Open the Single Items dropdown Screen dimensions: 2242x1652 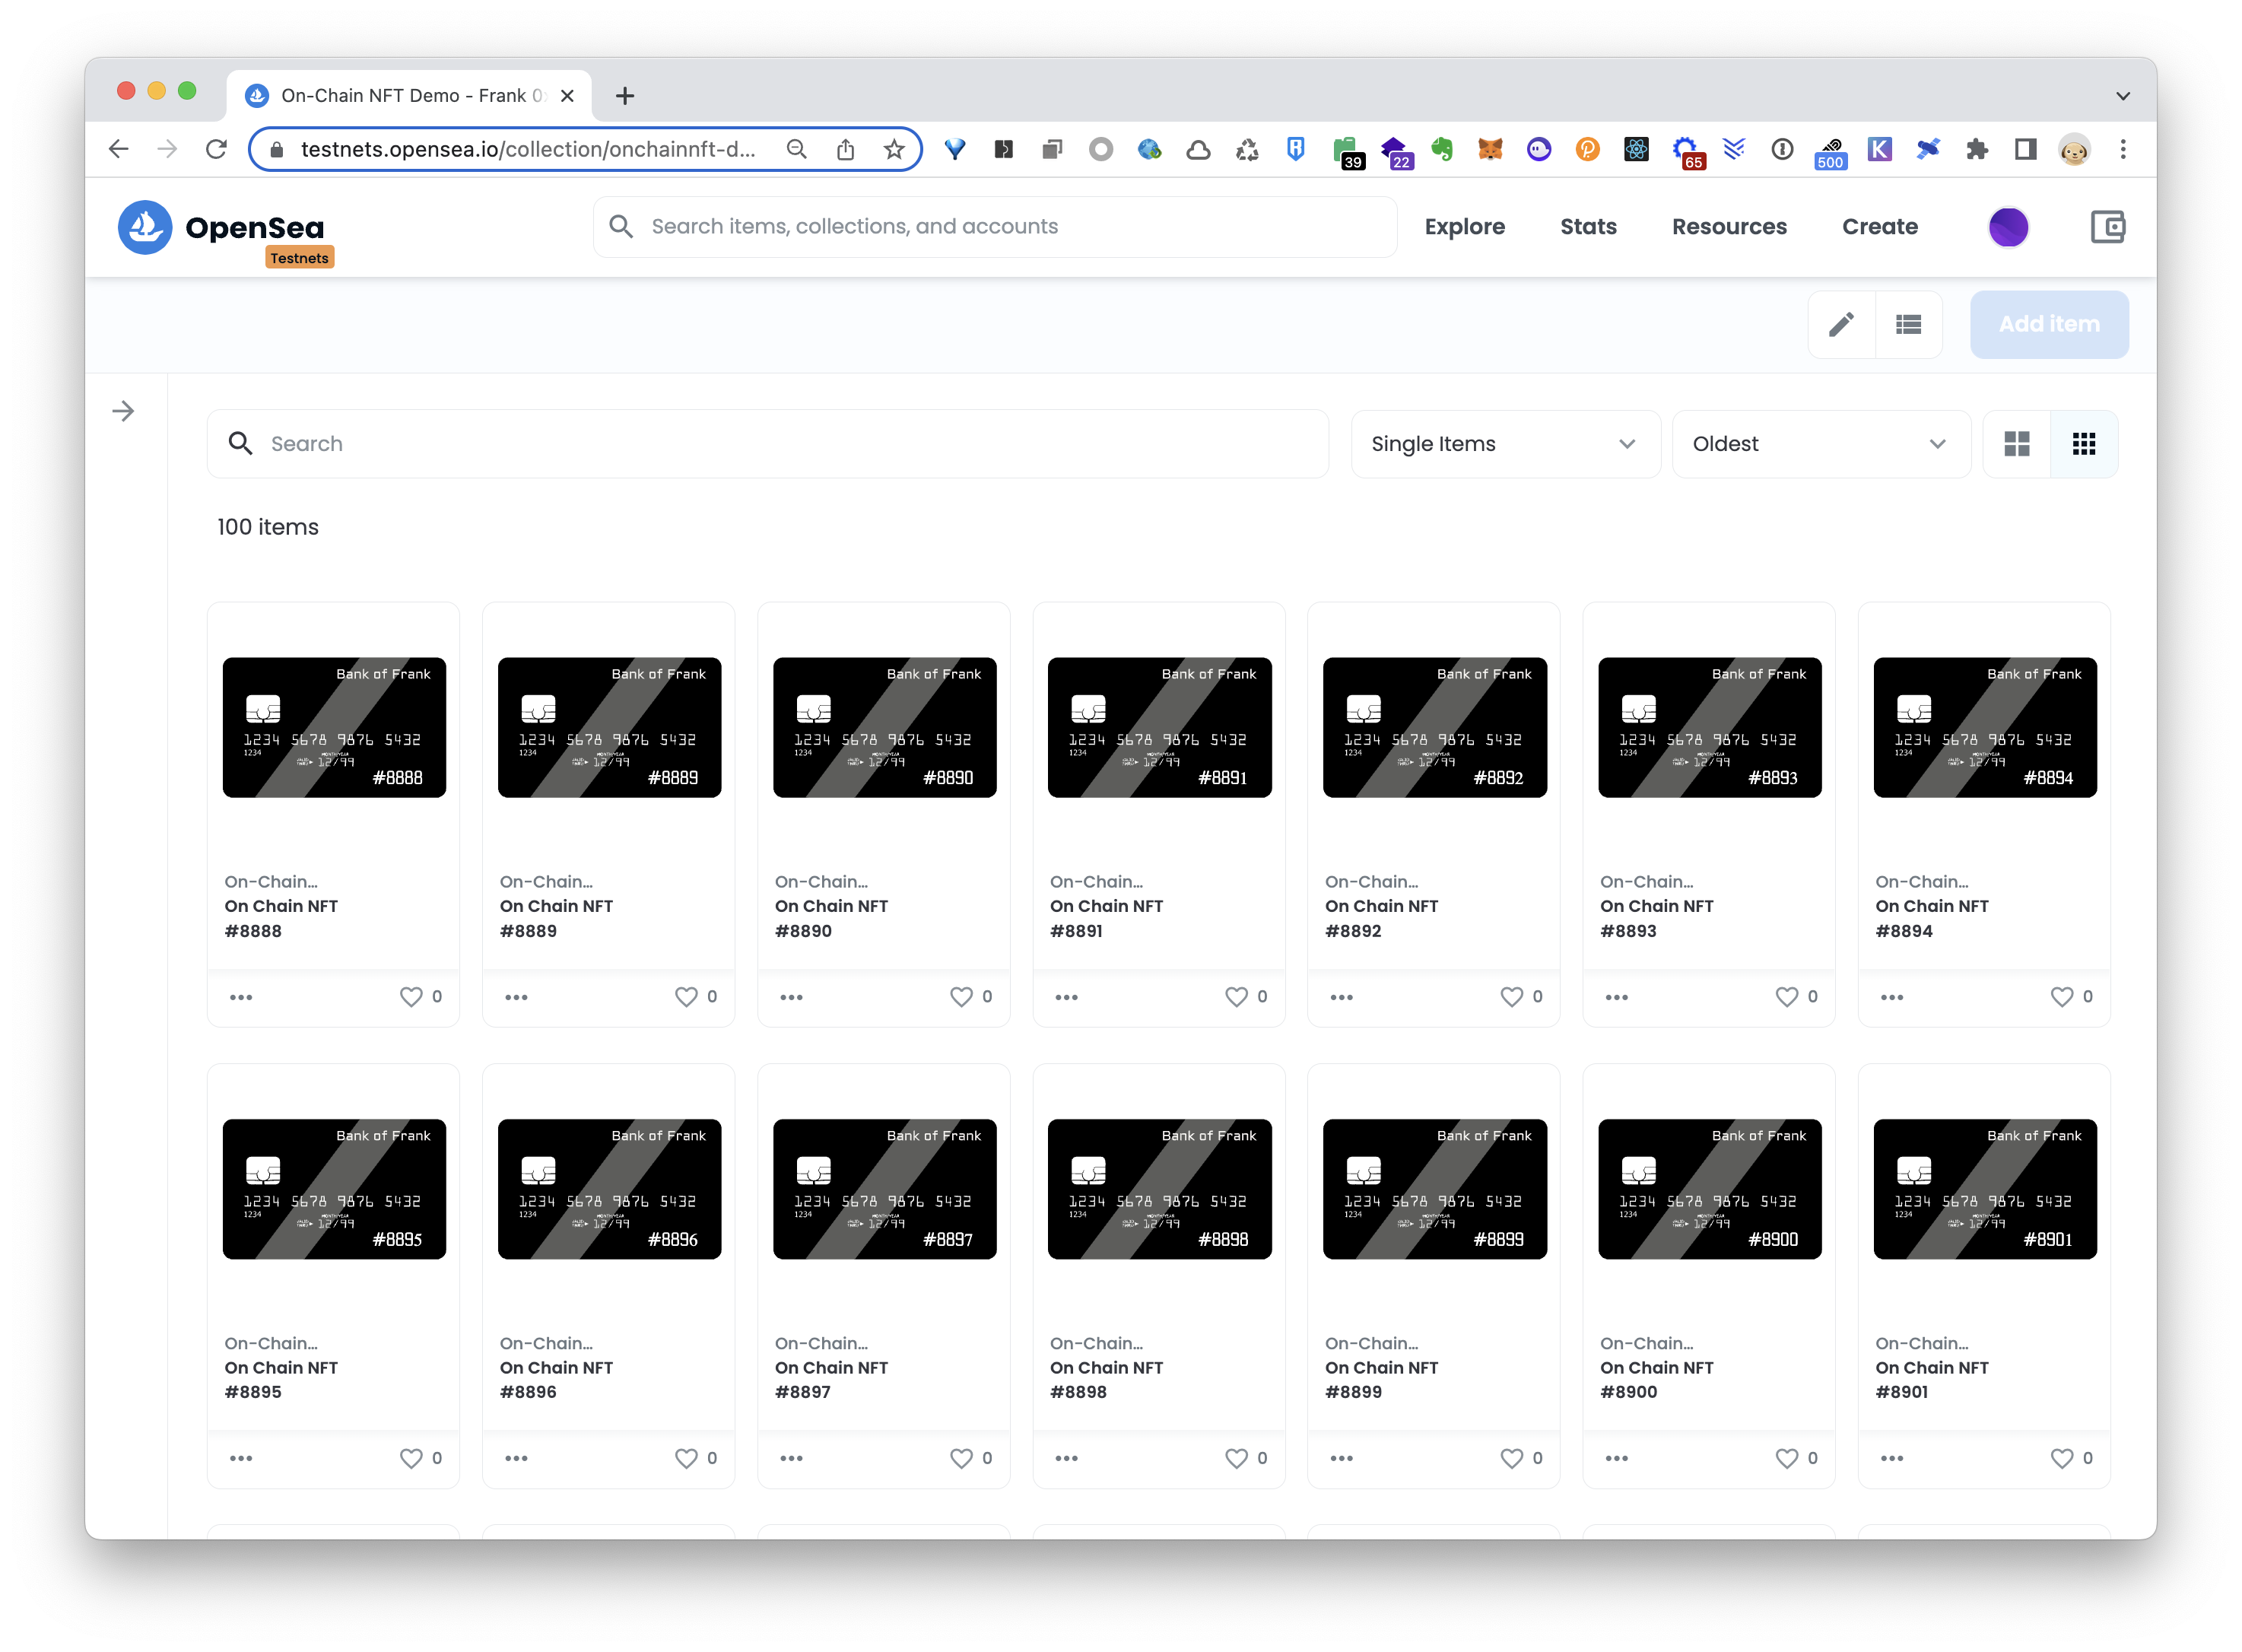(x=1504, y=444)
